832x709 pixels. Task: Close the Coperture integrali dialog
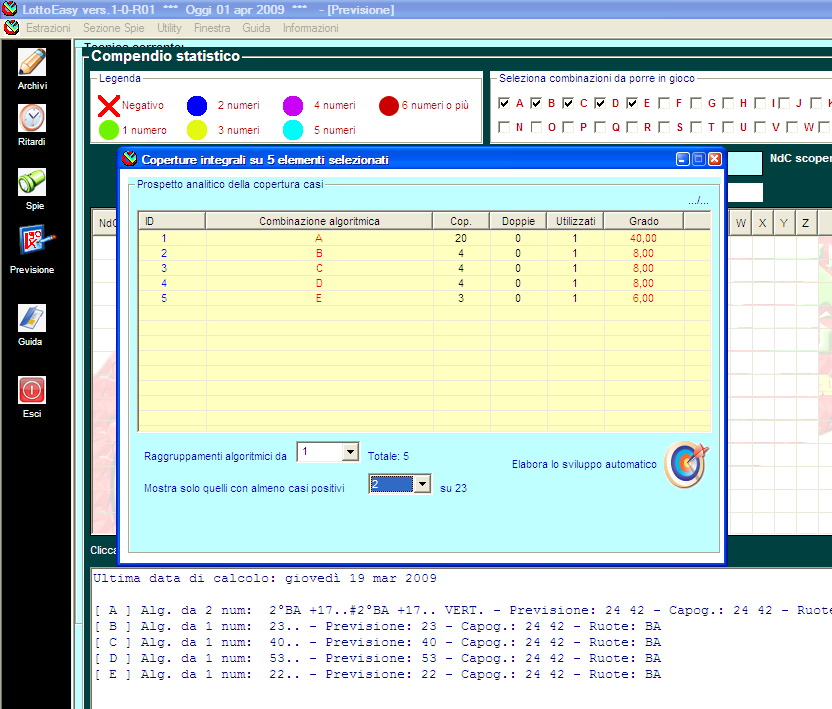tap(715, 159)
